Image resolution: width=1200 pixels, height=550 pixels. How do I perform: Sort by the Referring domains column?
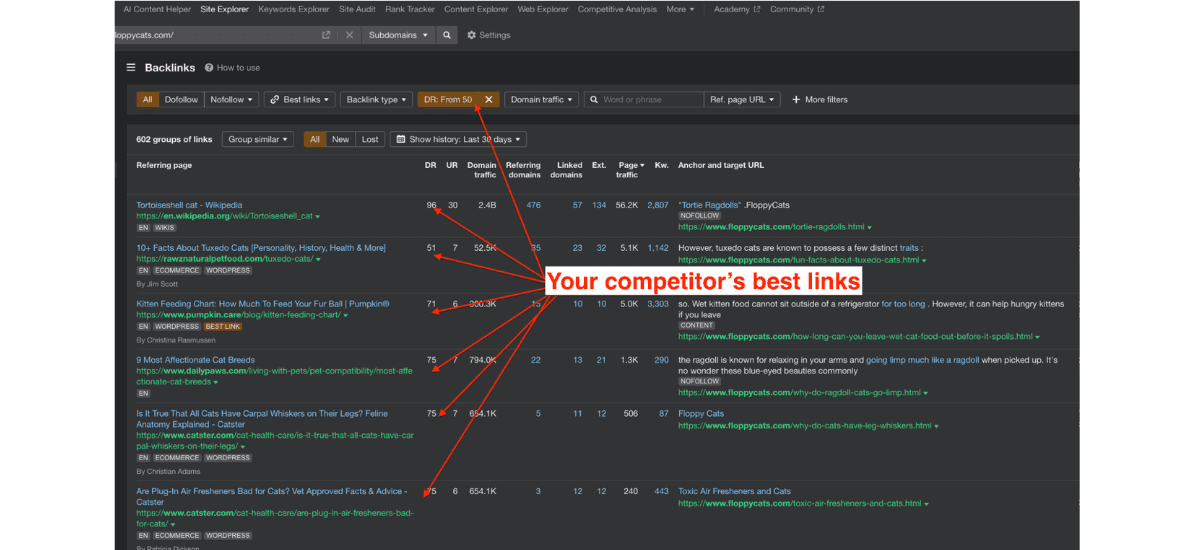523,170
